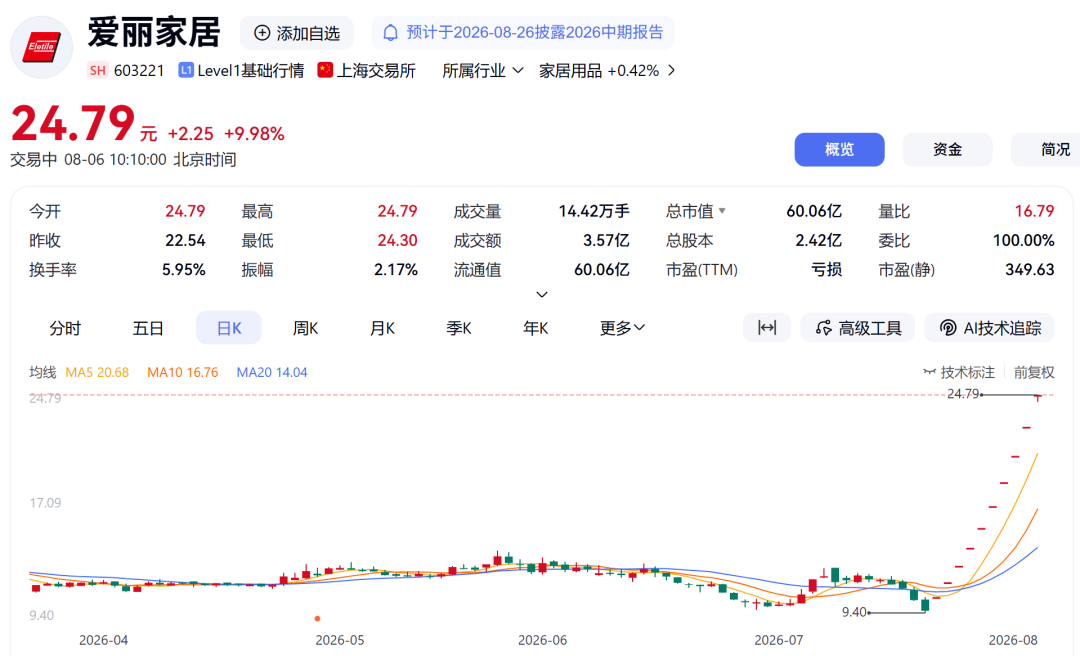
Task: Switch to the 简况 tab
Action: coord(1048,150)
